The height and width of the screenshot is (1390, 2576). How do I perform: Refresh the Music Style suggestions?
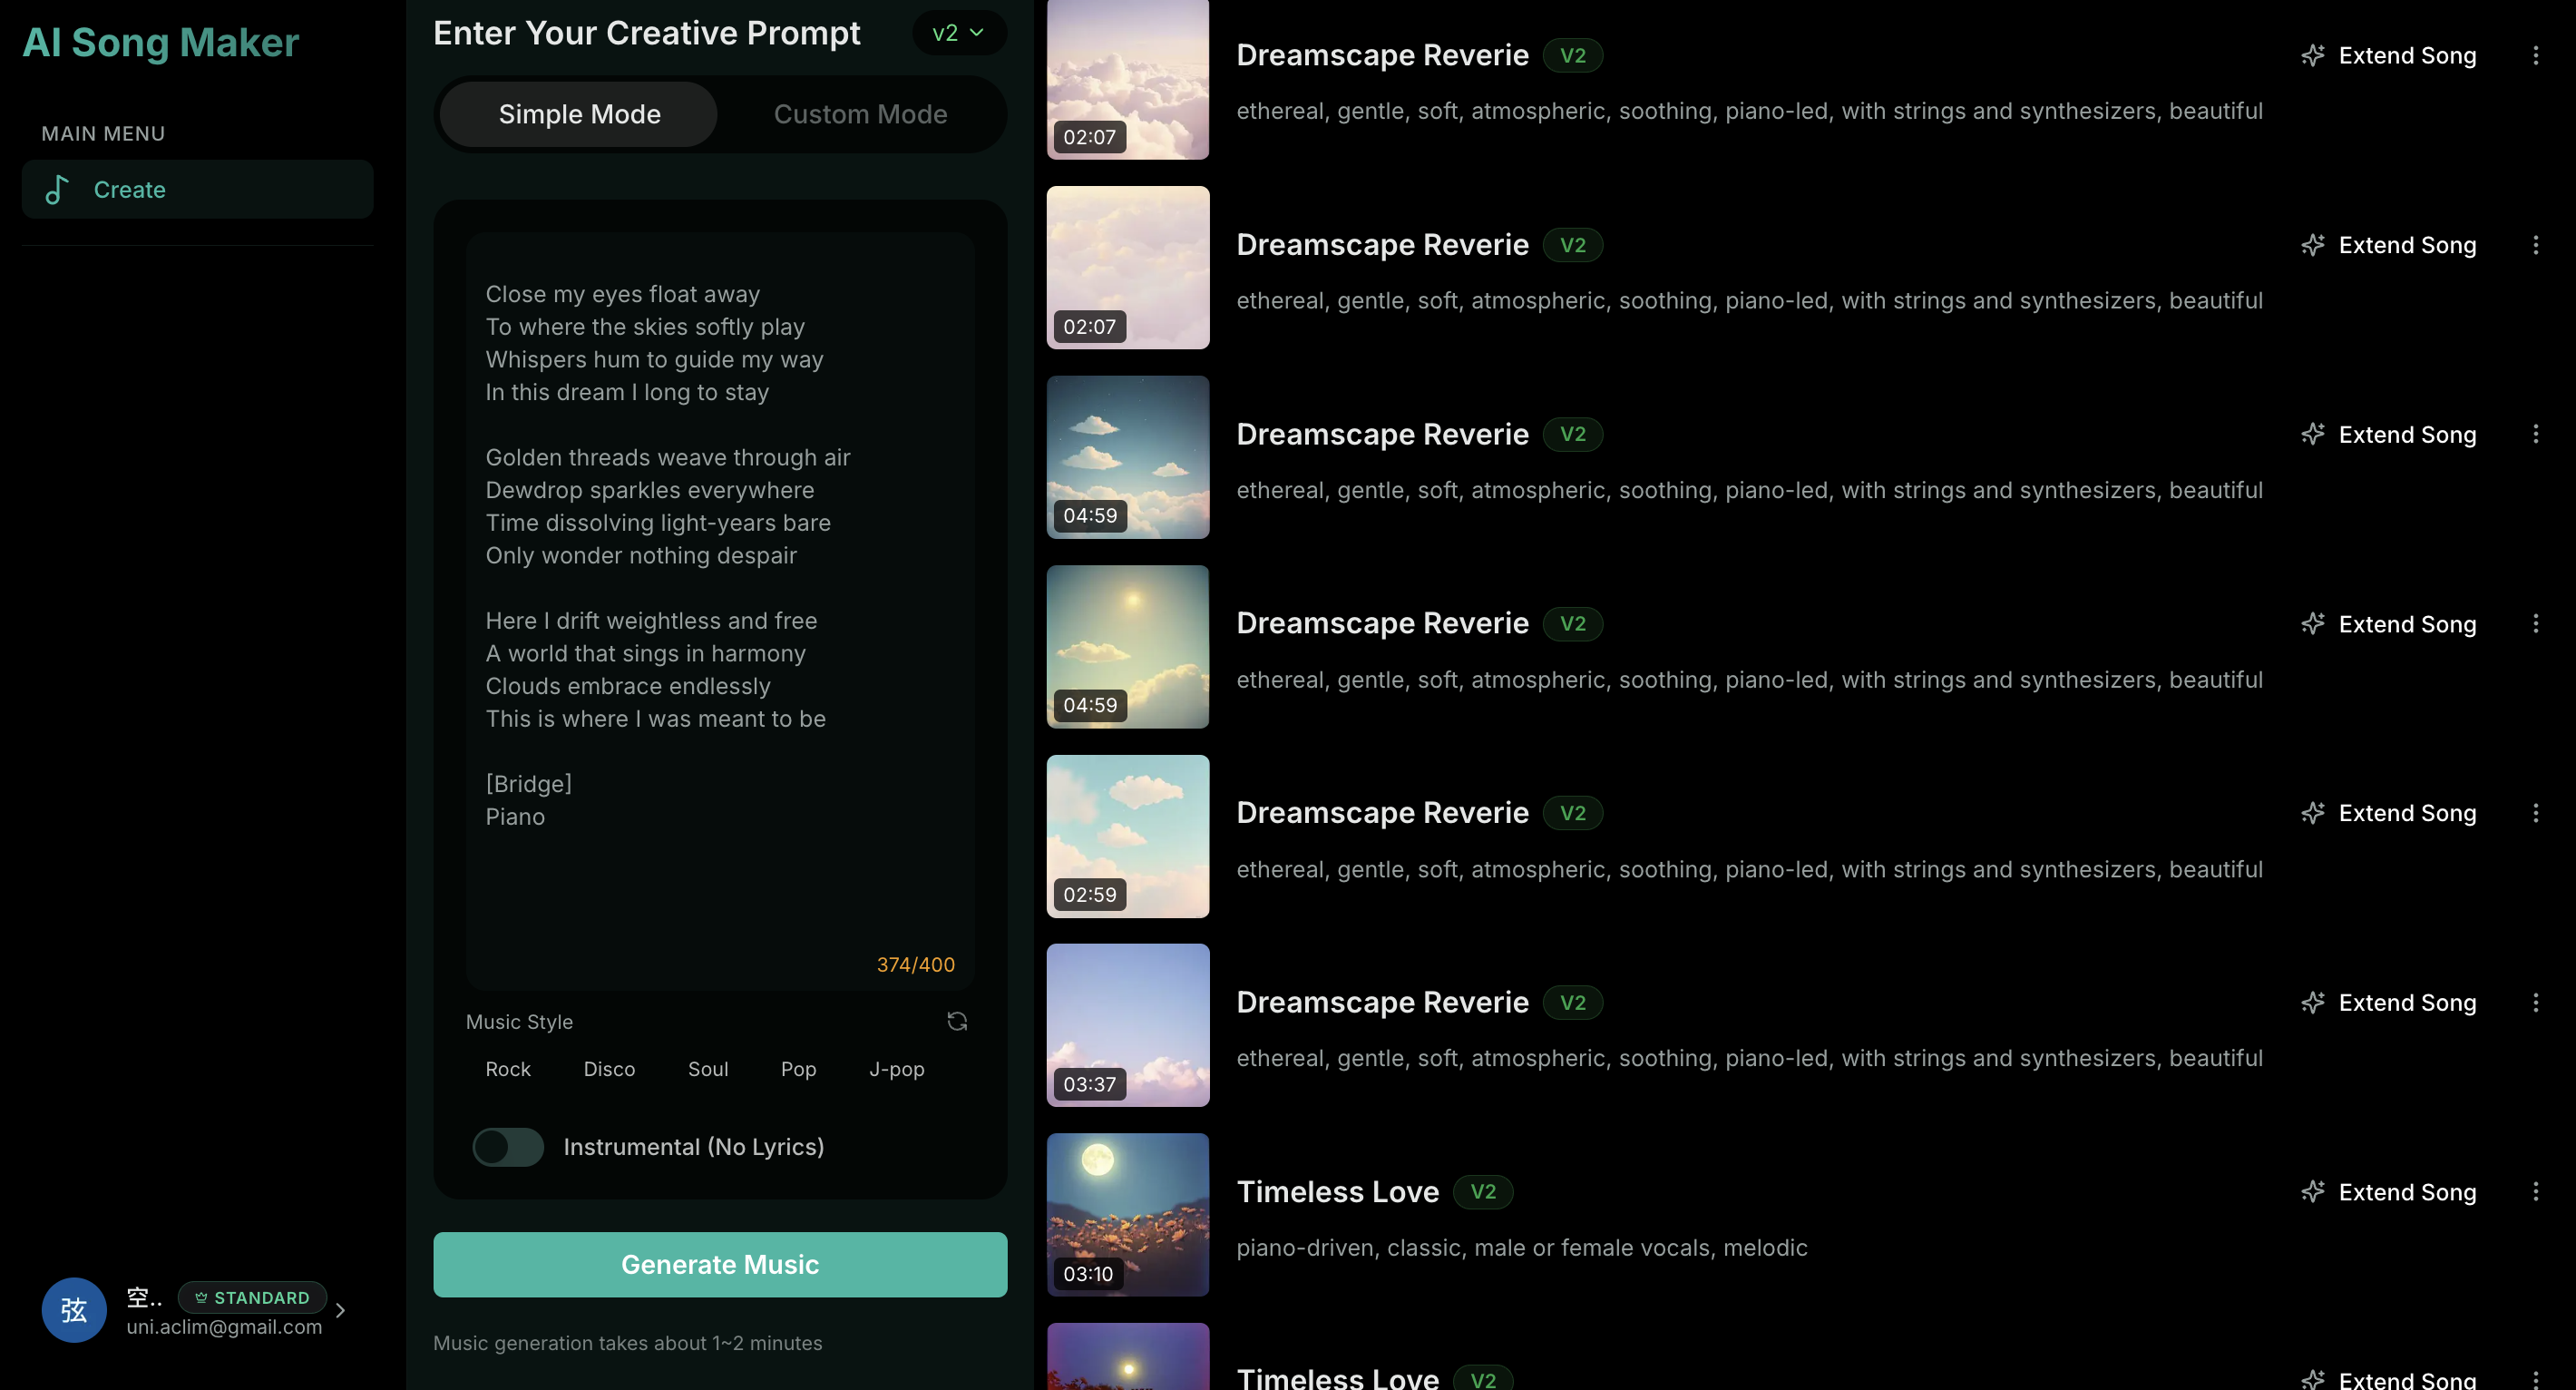957,1021
